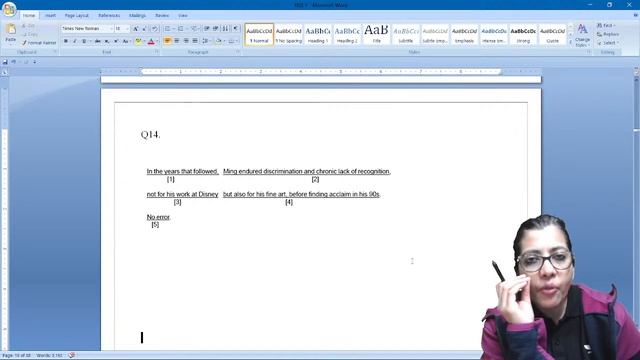This screenshot has height=360, width=640.
Task: Click the Find button
Action: coord(605,26)
